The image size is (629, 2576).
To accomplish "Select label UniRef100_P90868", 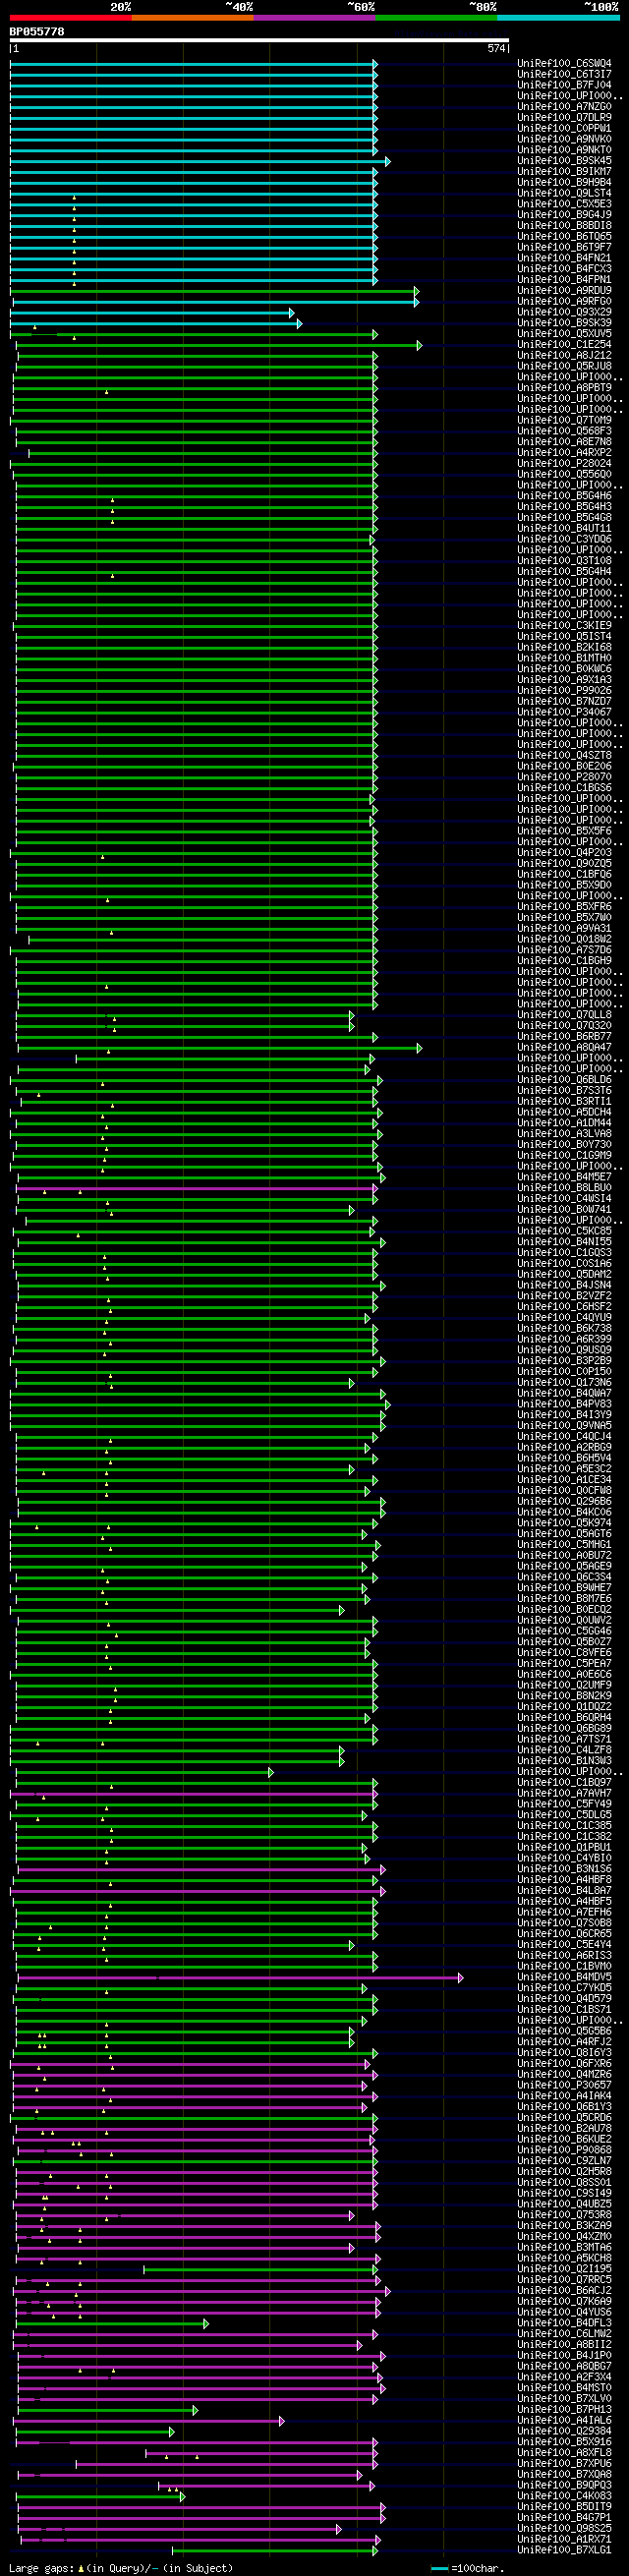I will (x=564, y=2150).
